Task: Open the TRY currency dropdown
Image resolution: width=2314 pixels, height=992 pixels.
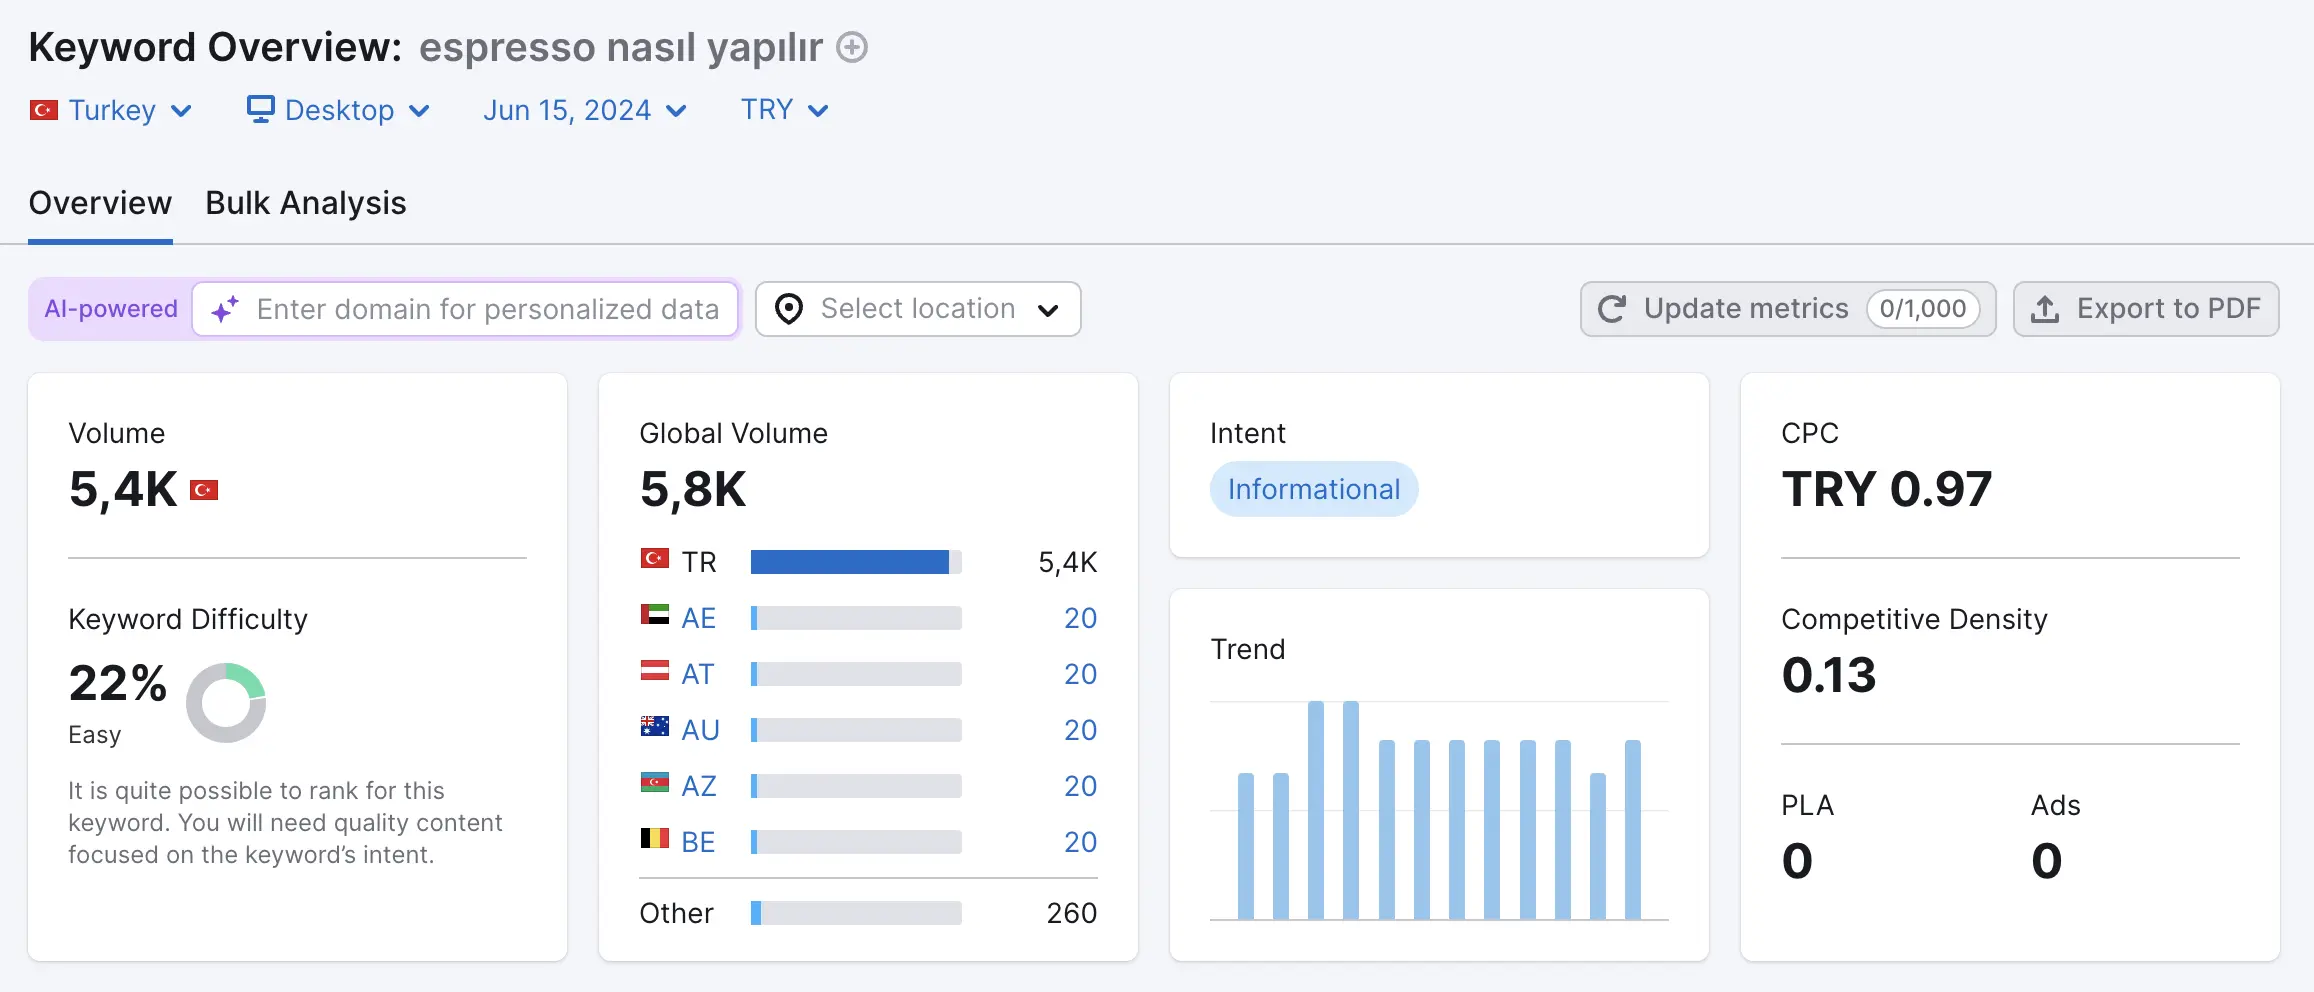Action: (x=785, y=110)
